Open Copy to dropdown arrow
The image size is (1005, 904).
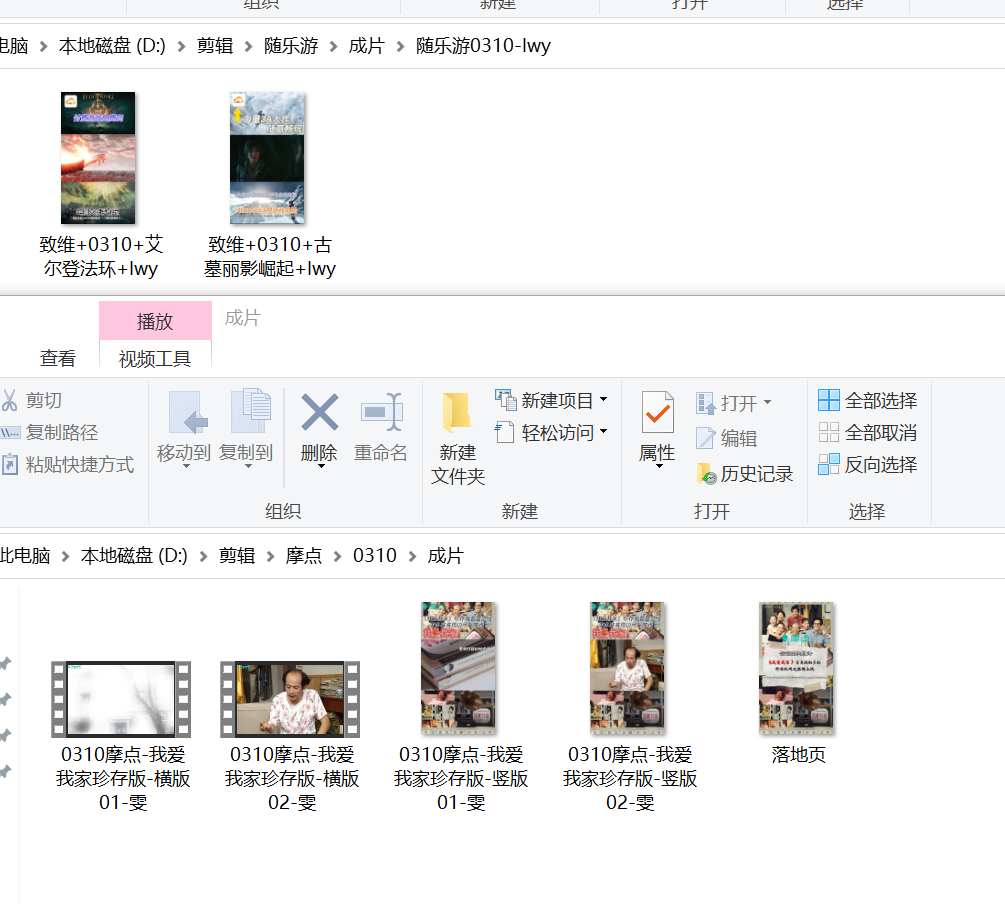pos(248,466)
